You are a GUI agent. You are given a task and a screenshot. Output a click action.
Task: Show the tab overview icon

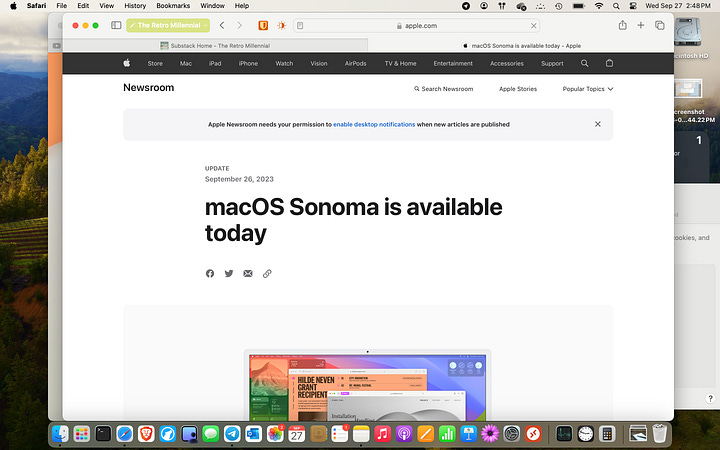[660, 25]
